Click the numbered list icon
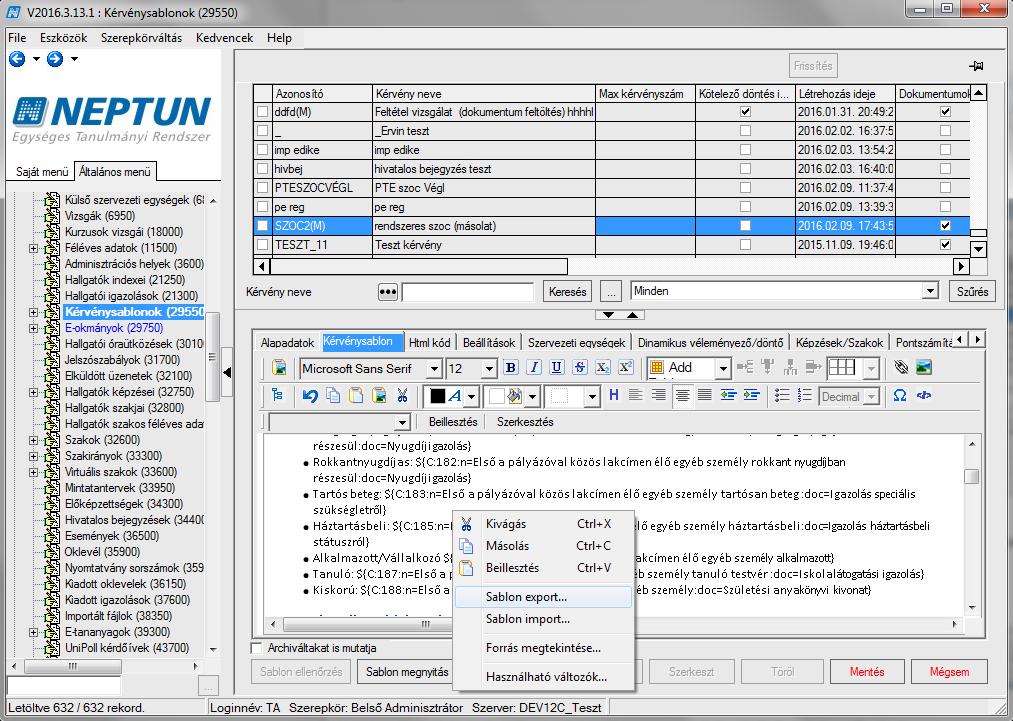Screen dimensions: 1013x721 pos(804,395)
